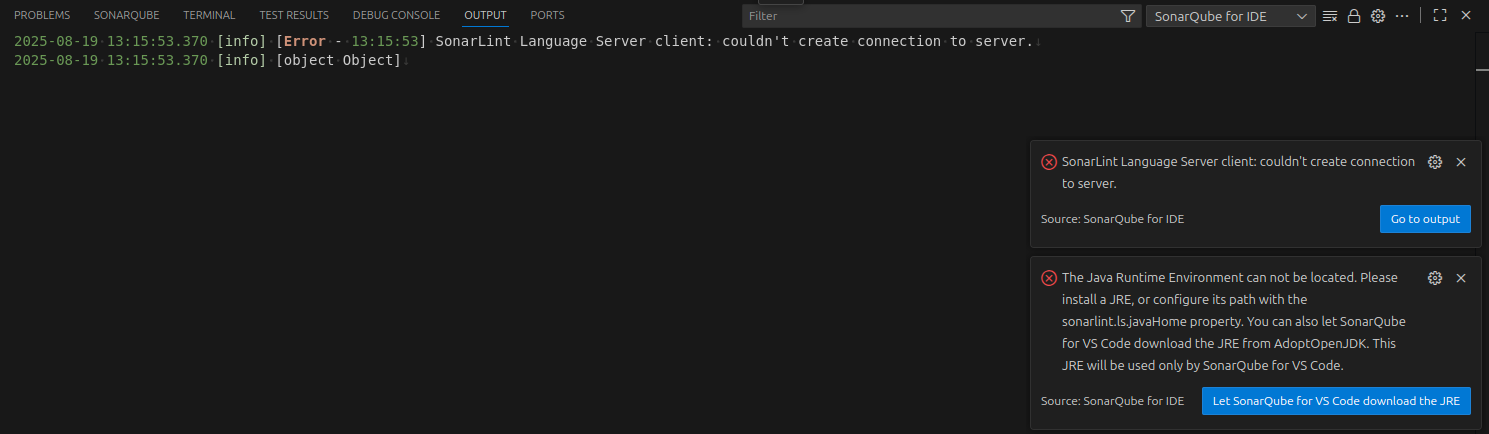Open the SonarQube for IDE output channel dropdown

(1230, 16)
